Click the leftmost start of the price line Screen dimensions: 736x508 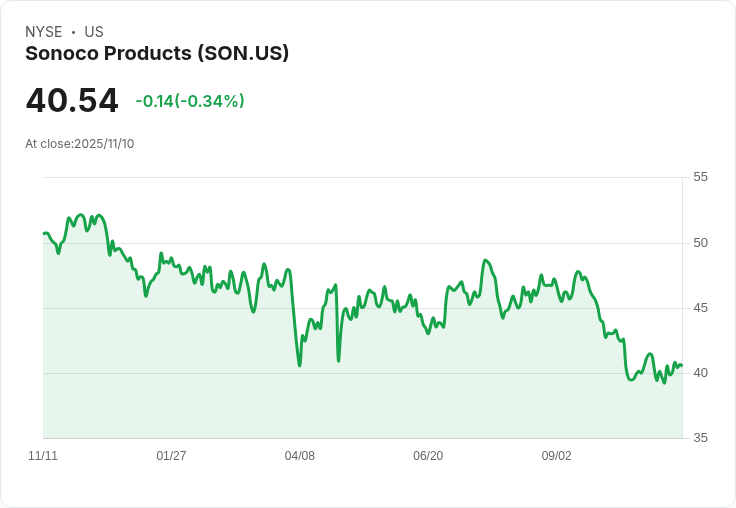click(44, 234)
